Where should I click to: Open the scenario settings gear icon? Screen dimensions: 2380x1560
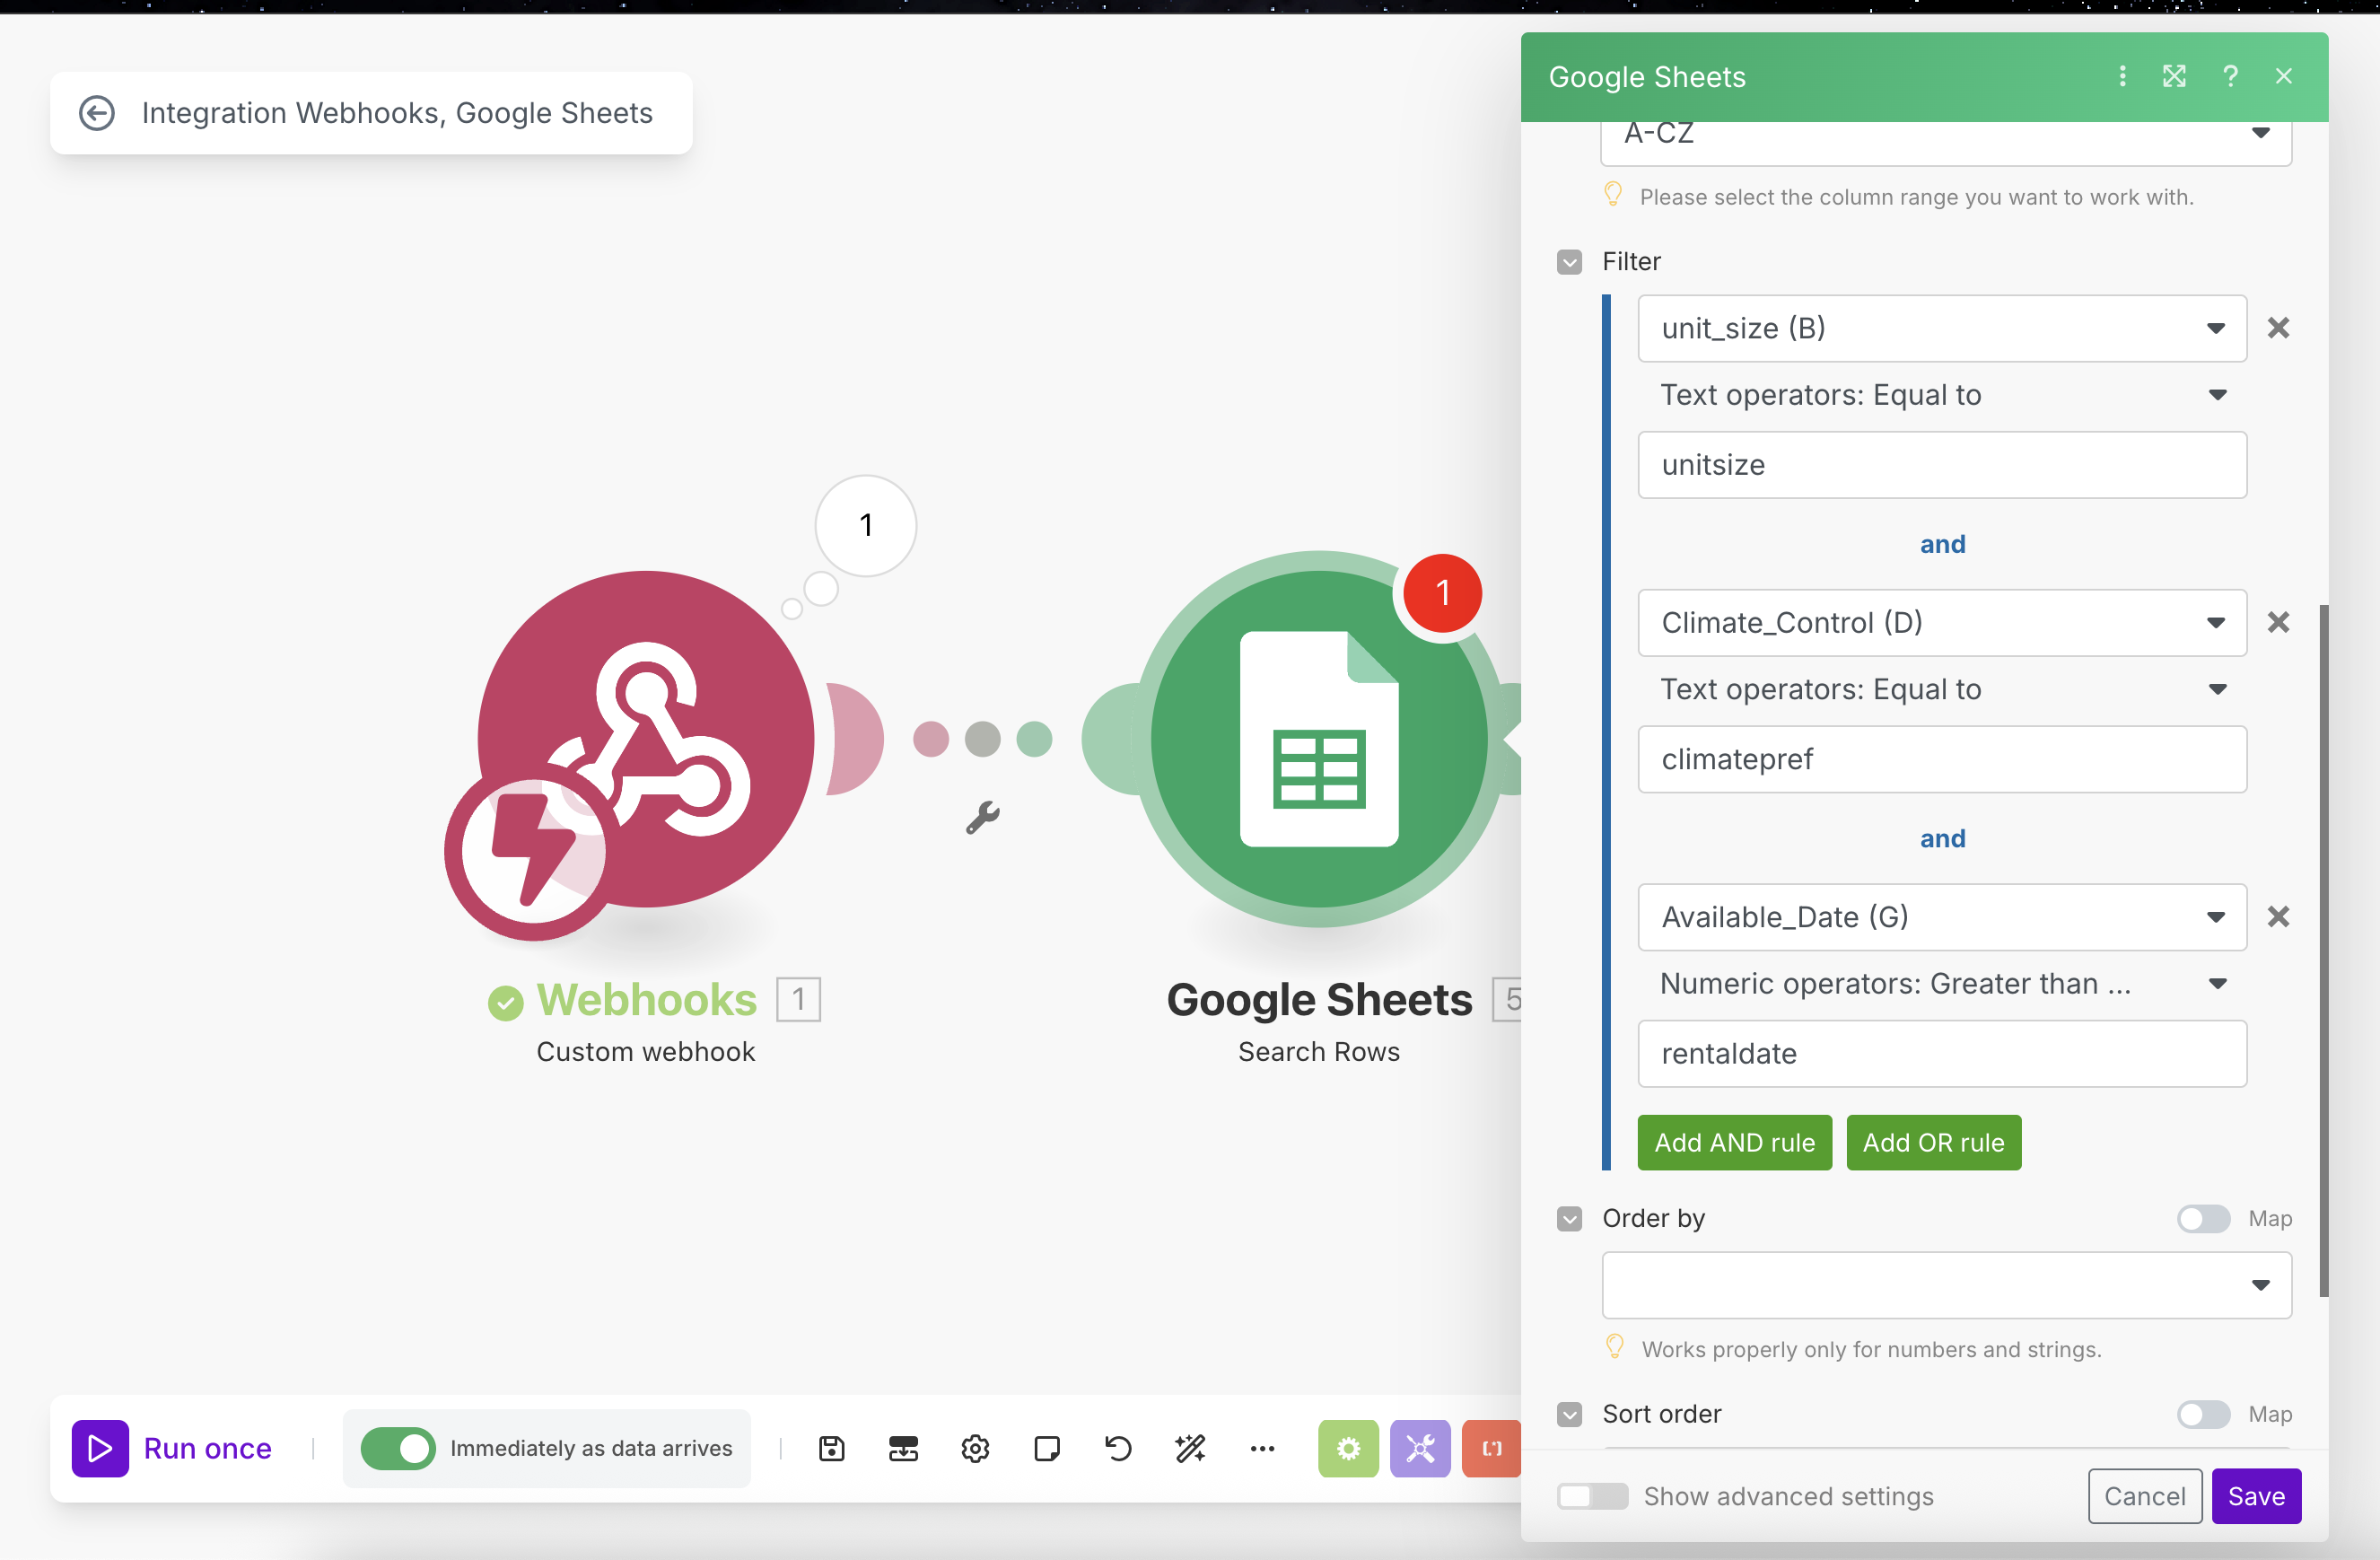(x=975, y=1448)
